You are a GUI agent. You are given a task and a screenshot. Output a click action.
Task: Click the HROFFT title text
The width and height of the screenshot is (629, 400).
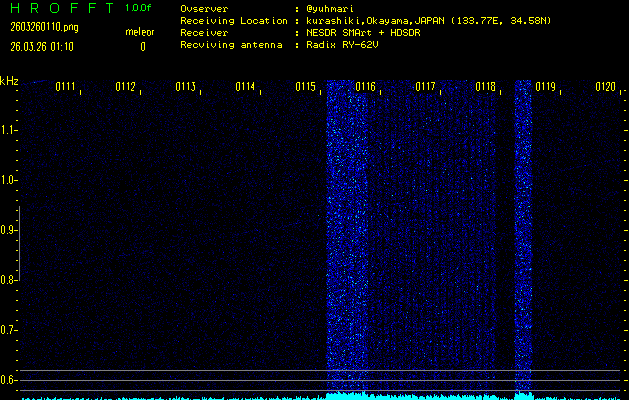click(62, 8)
